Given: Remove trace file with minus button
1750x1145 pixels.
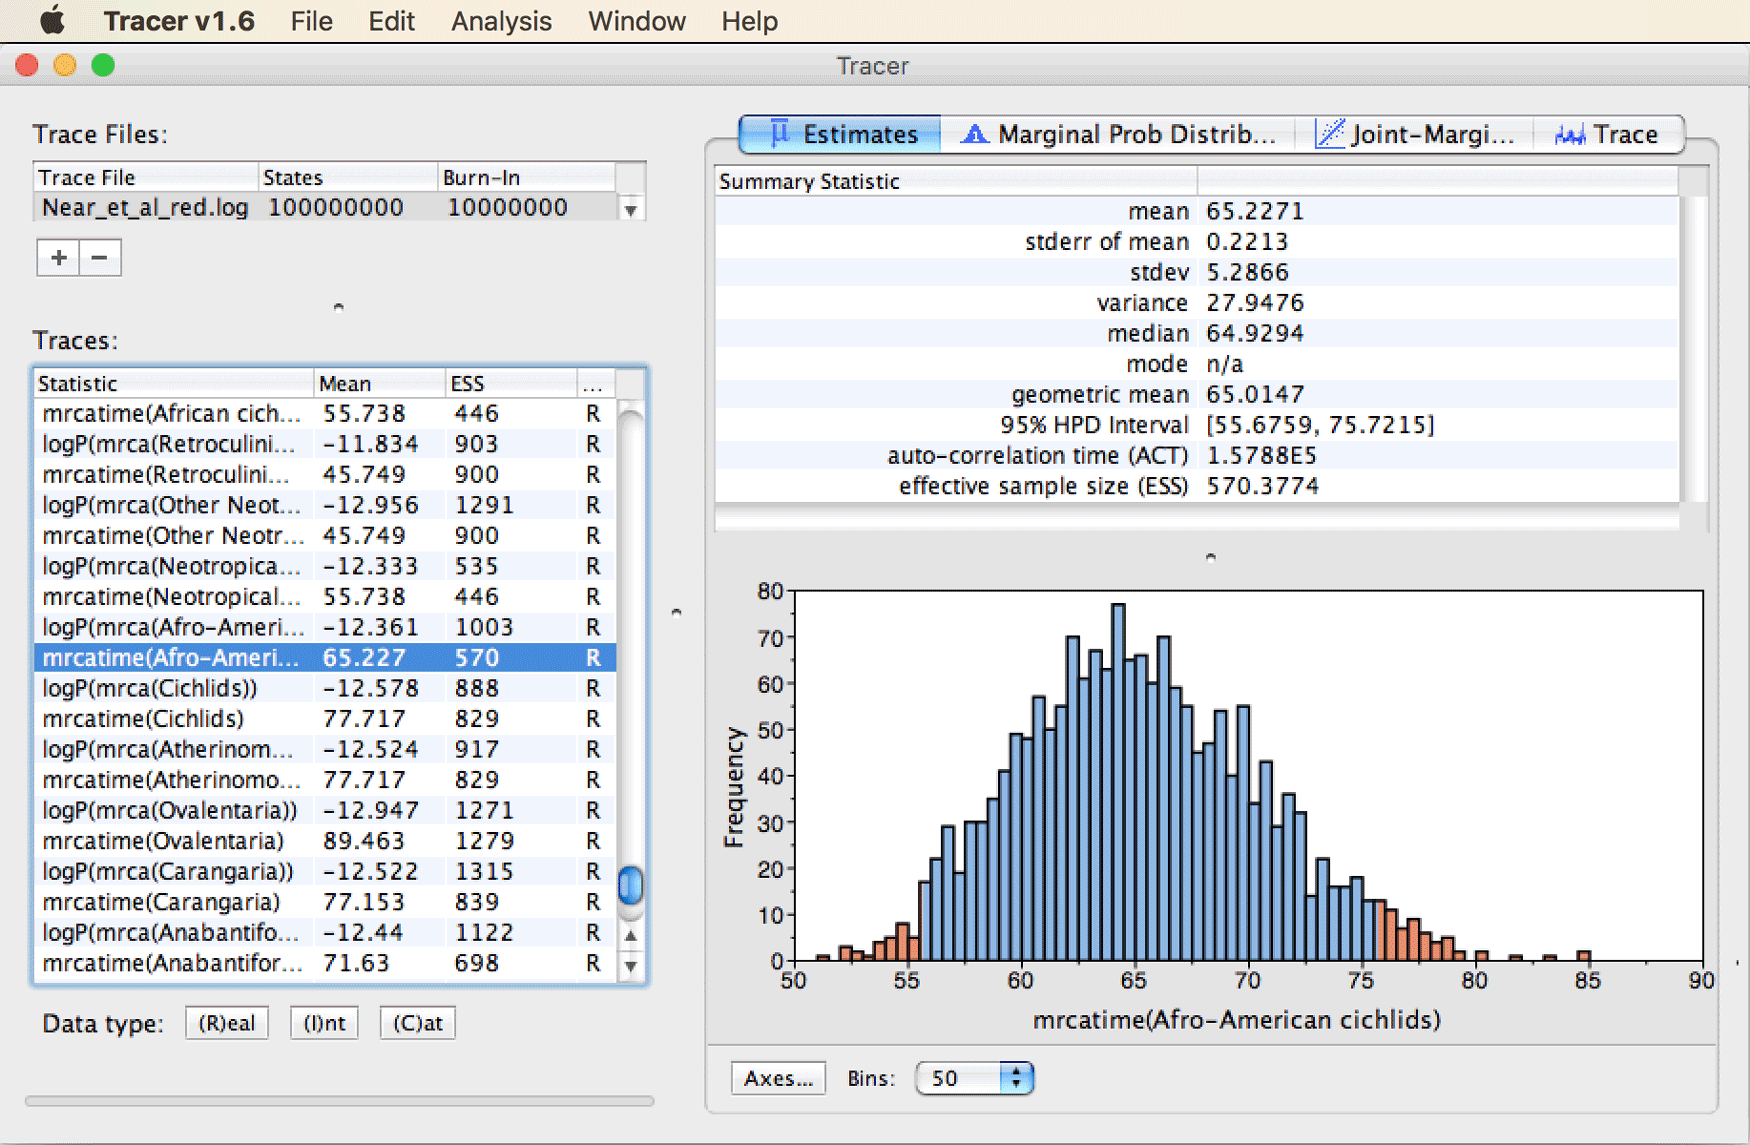Looking at the screenshot, I should (x=100, y=258).
